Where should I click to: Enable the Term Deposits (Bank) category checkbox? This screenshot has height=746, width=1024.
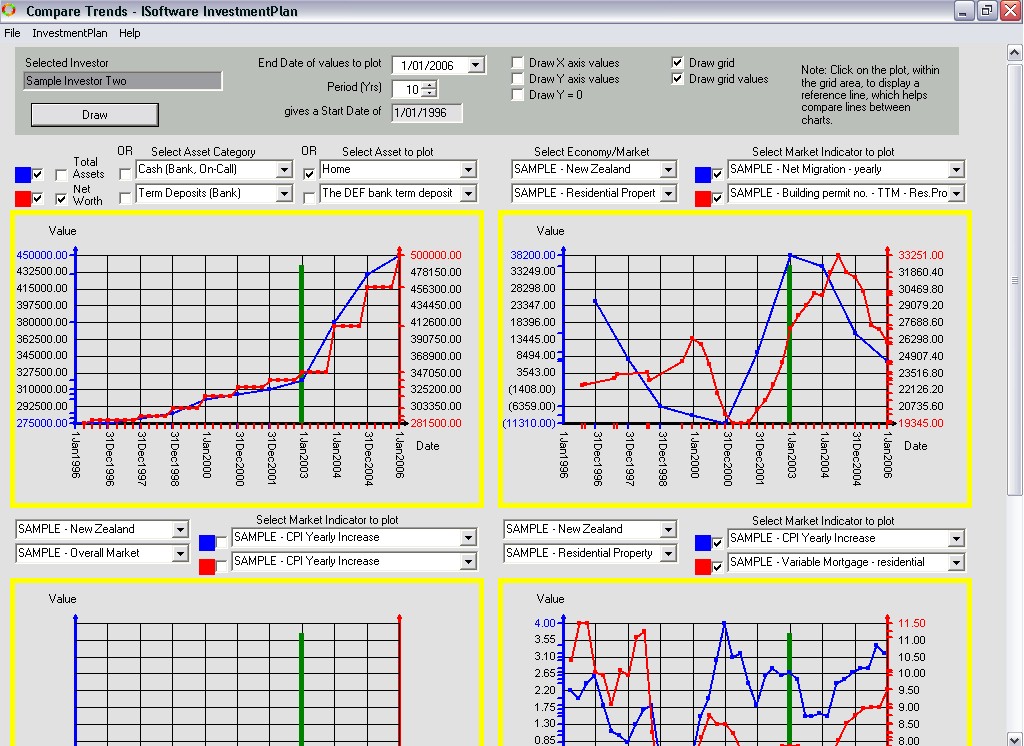click(125, 199)
